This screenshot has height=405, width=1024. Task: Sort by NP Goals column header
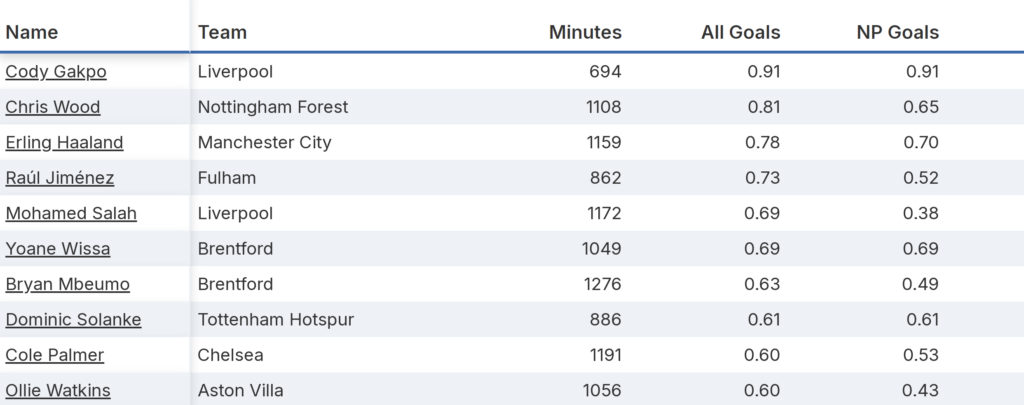898,32
